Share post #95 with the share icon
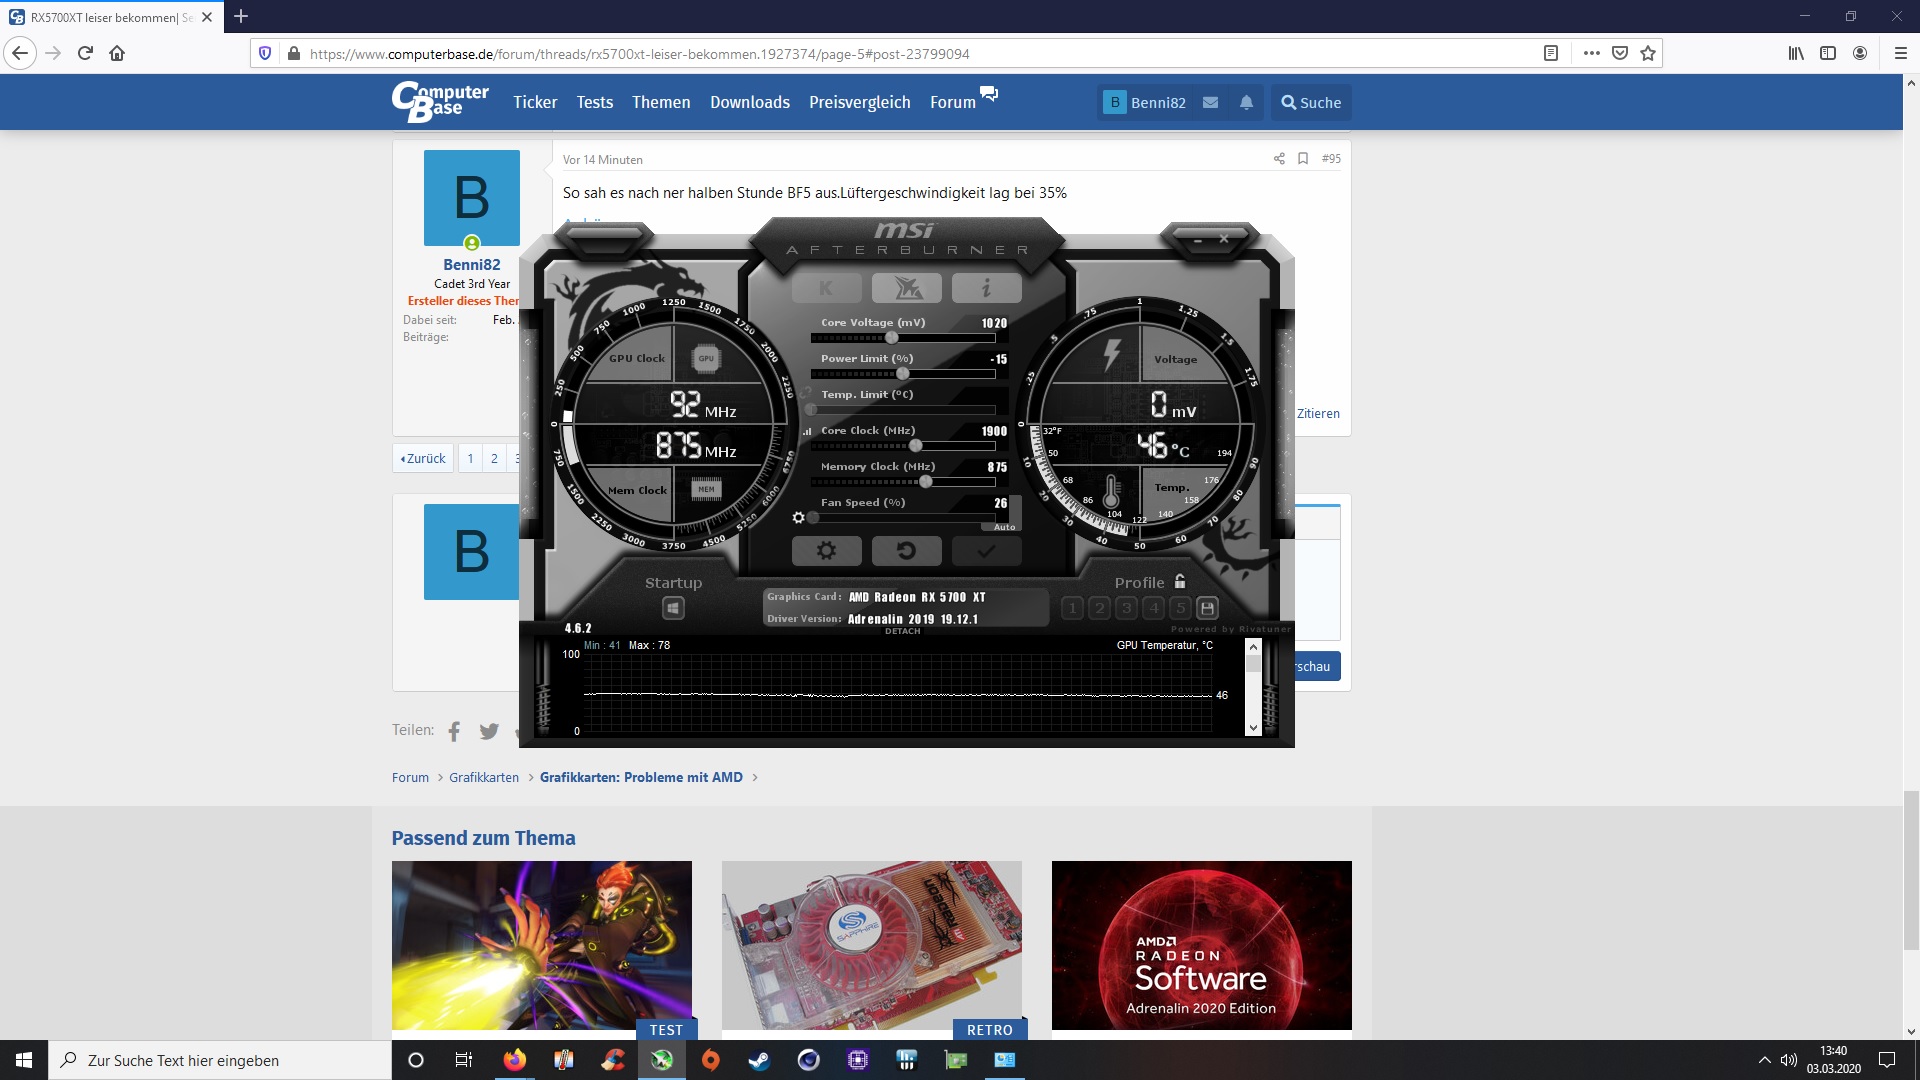The width and height of the screenshot is (1920, 1080). [x=1279, y=158]
